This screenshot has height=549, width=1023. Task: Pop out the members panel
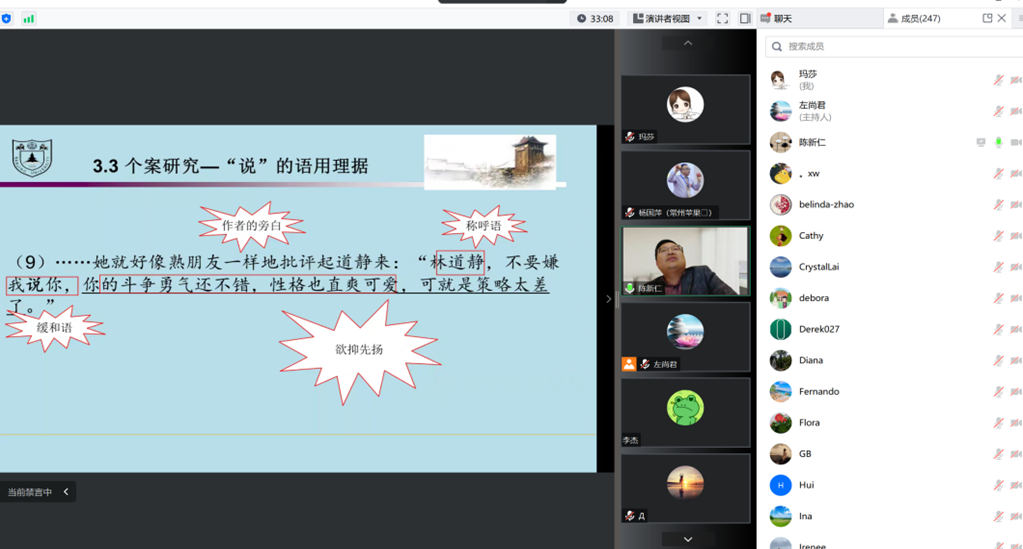point(987,18)
